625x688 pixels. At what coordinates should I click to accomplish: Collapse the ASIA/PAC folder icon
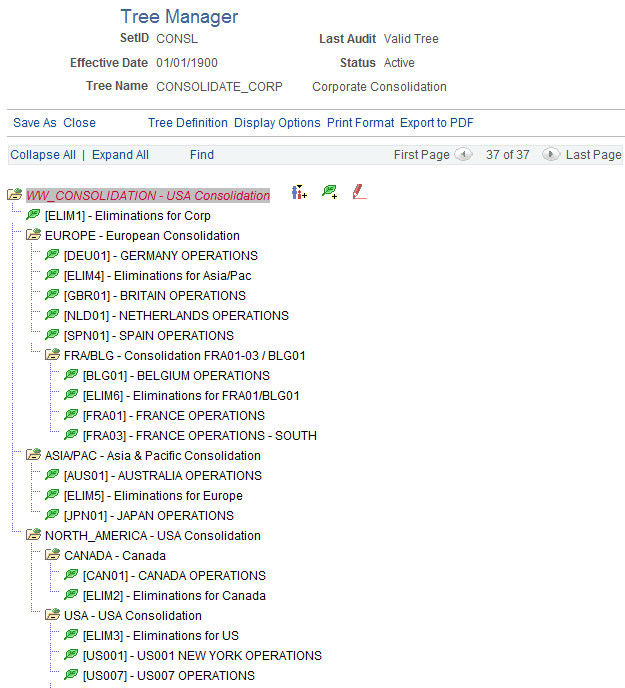coord(33,454)
